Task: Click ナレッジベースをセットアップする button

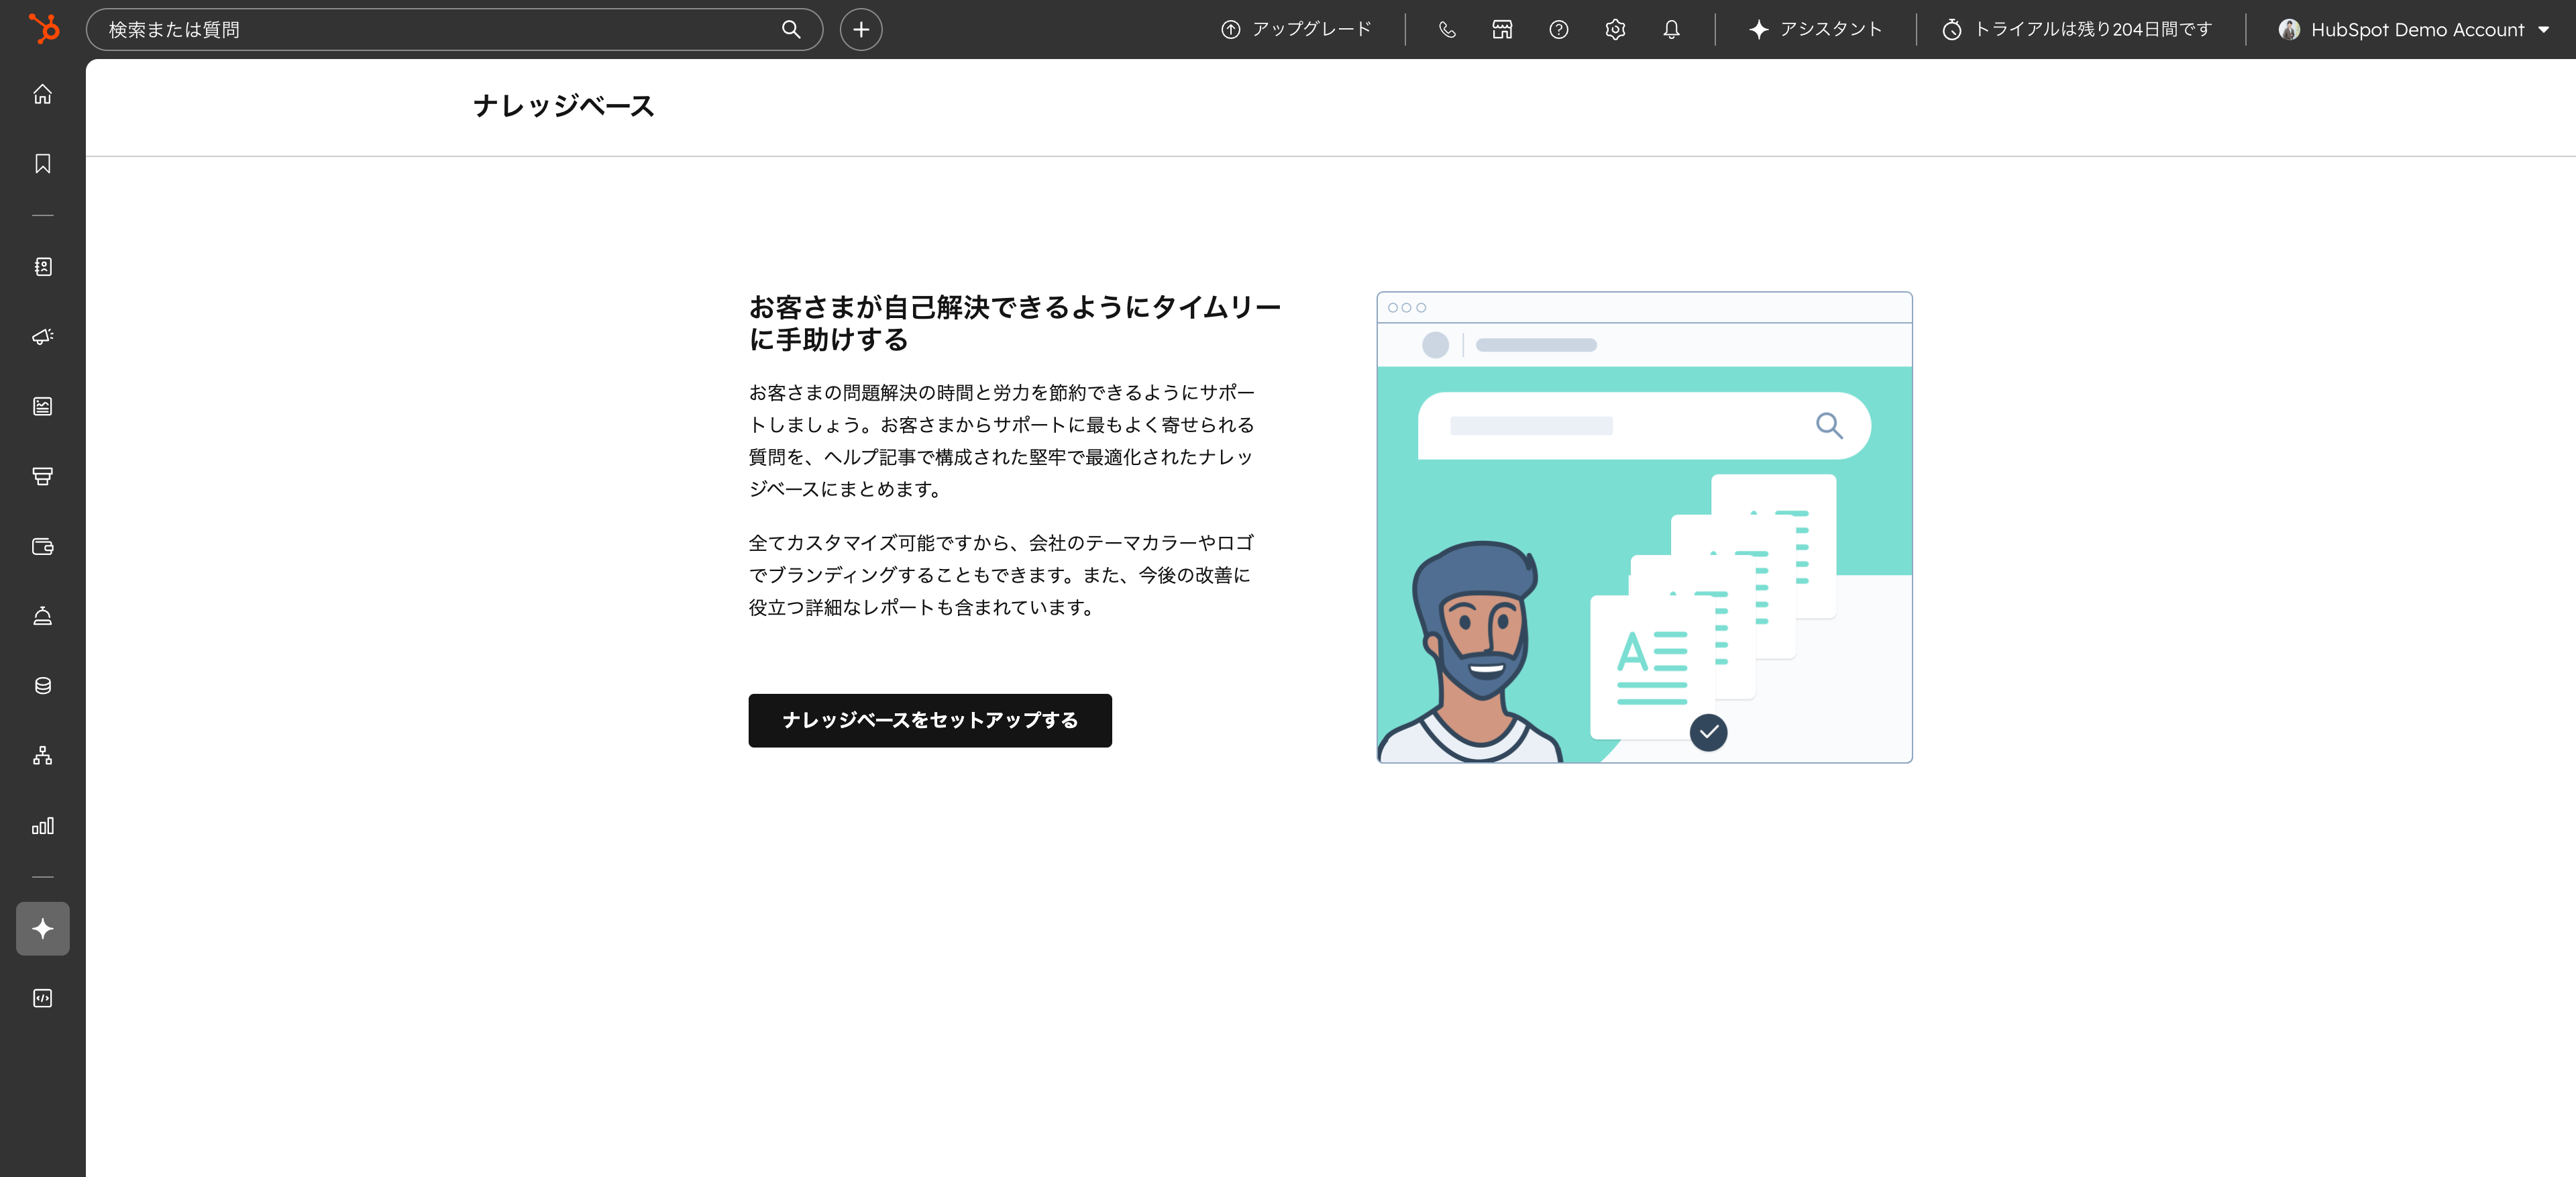Action: pyautogui.click(x=929, y=720)
